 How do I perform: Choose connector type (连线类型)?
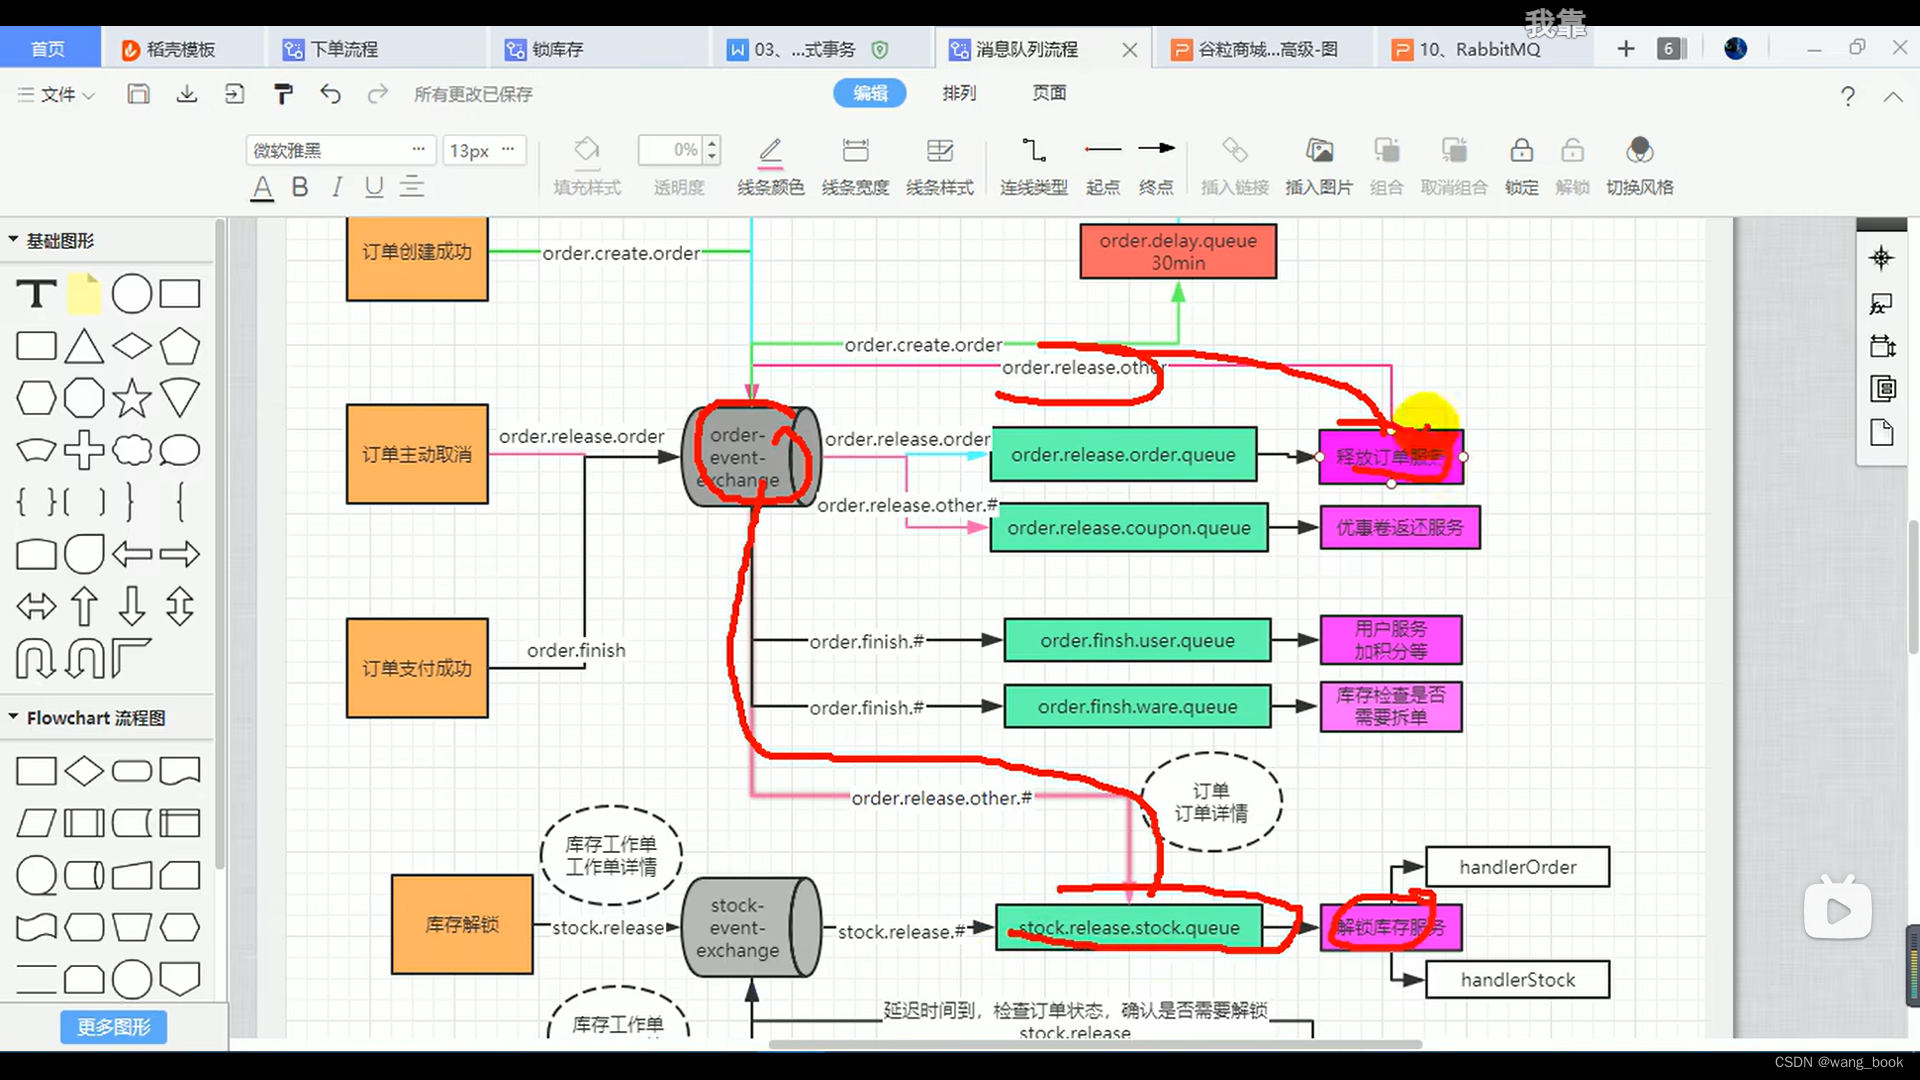(1034, 166)
